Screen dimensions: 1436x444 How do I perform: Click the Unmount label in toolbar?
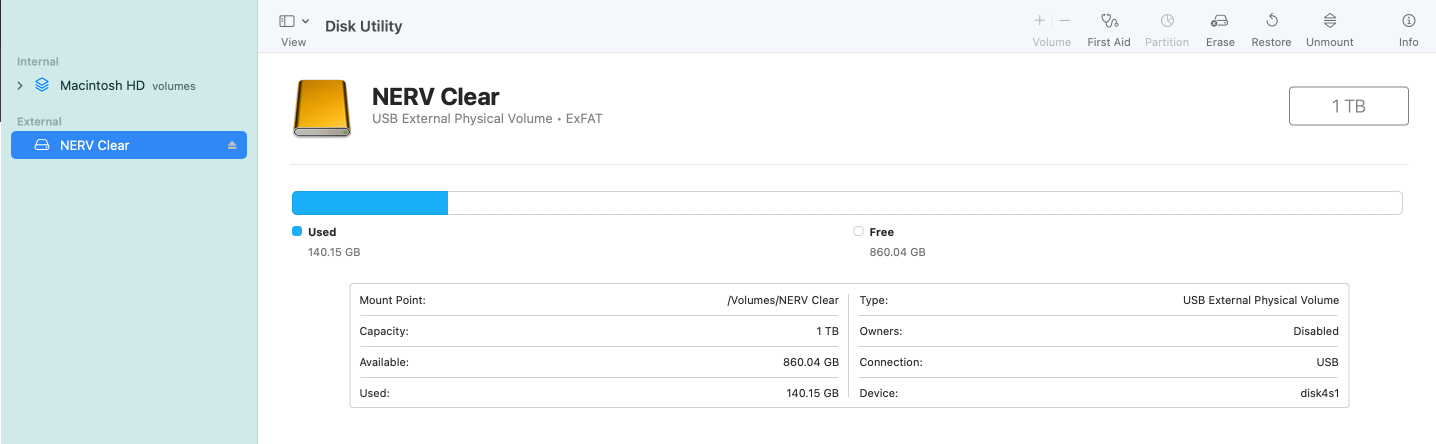pyautogui.click(x=1329, y=42)
